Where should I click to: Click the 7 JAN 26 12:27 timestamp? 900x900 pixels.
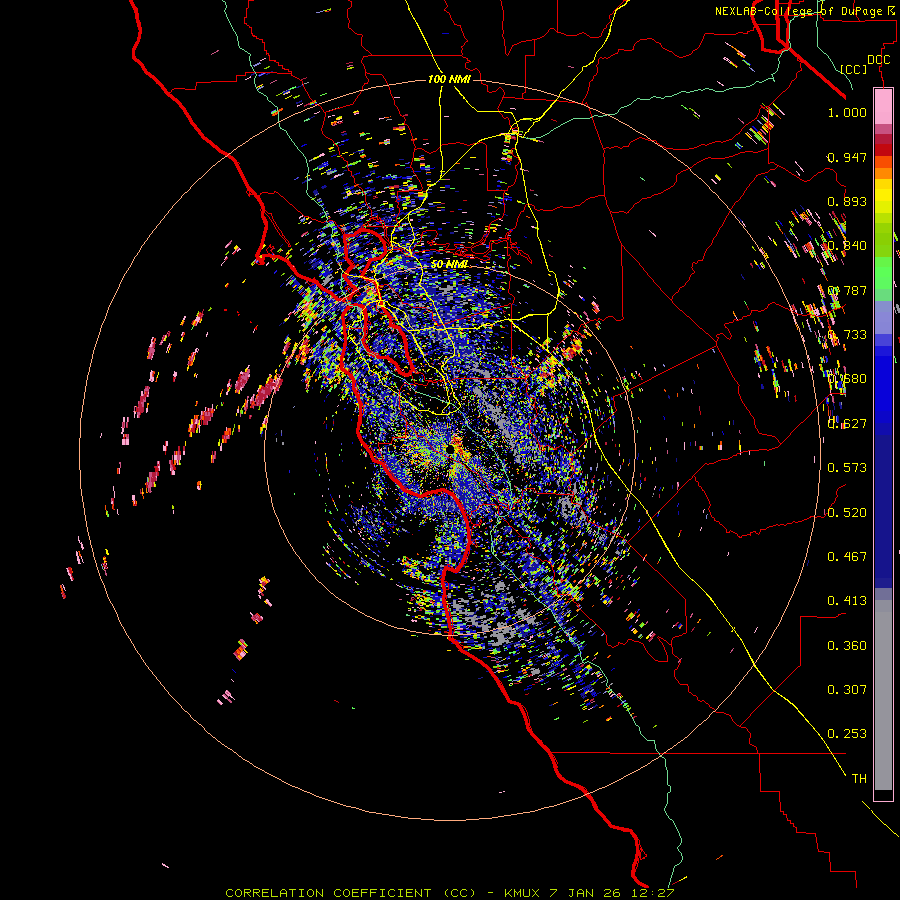point(611,893)
